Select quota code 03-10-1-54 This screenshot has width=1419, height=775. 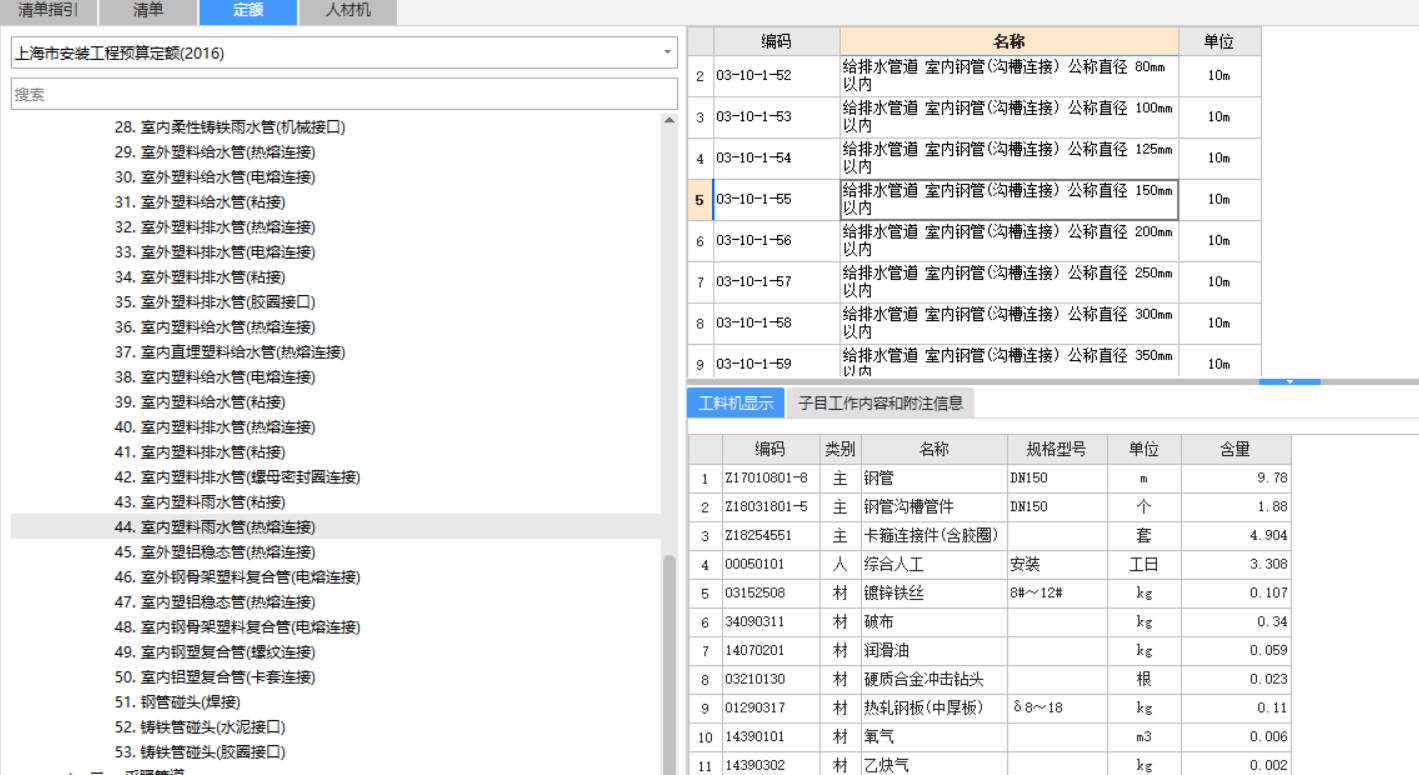point(776,158)
